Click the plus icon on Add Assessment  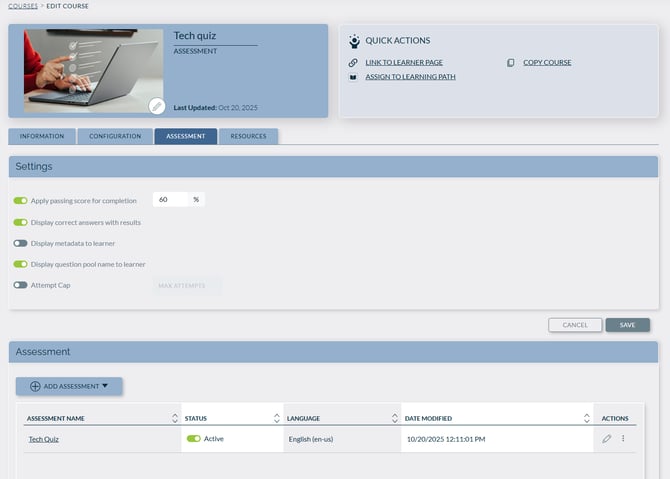[x=35, y=386]
